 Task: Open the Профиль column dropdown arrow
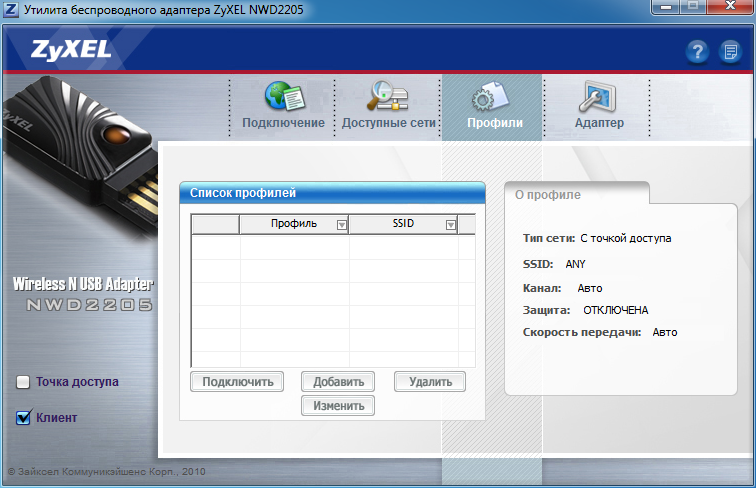[341, 225]
